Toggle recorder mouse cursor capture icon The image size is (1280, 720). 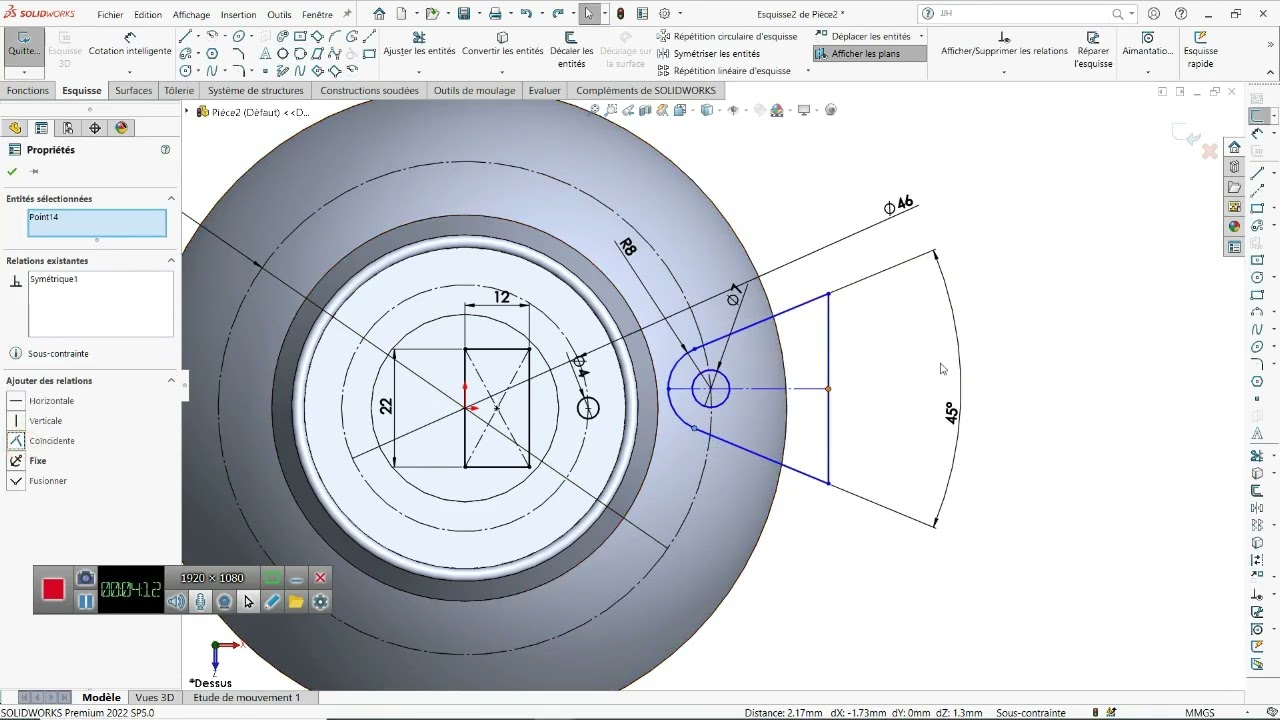coord(248,601)
